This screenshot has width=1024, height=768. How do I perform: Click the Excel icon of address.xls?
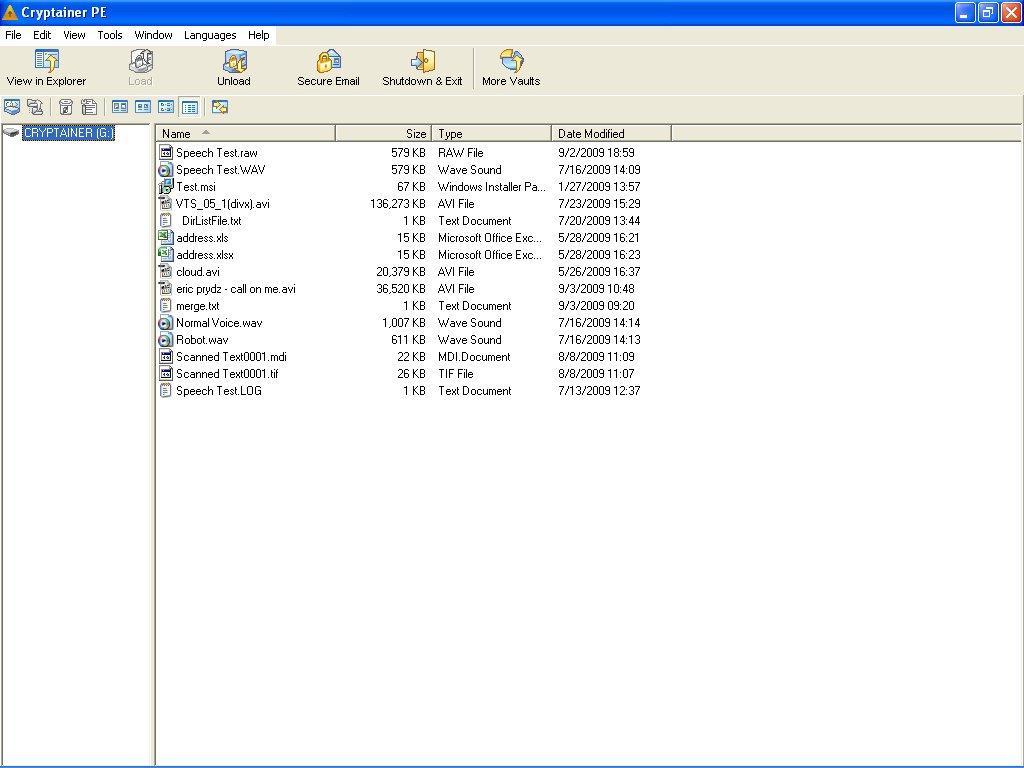pos(166,238)
